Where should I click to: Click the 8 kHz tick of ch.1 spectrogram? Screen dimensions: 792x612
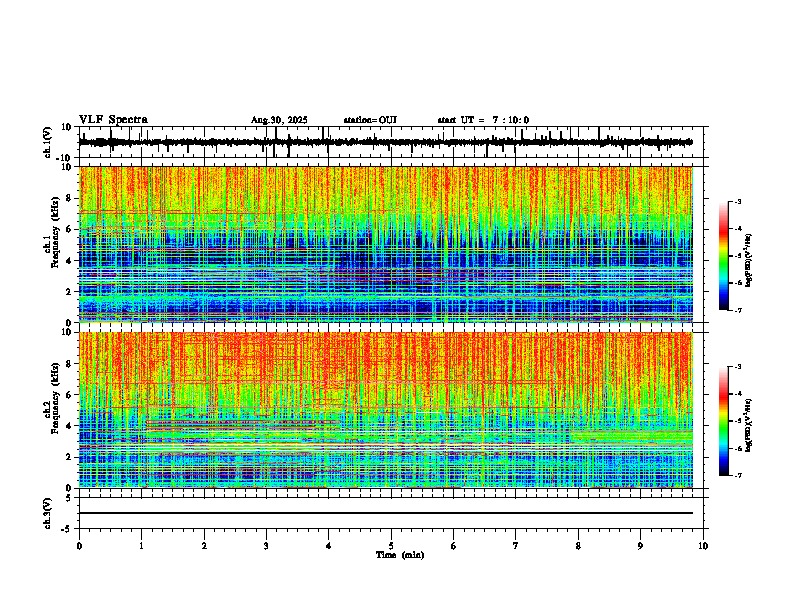tap(71, 198)
